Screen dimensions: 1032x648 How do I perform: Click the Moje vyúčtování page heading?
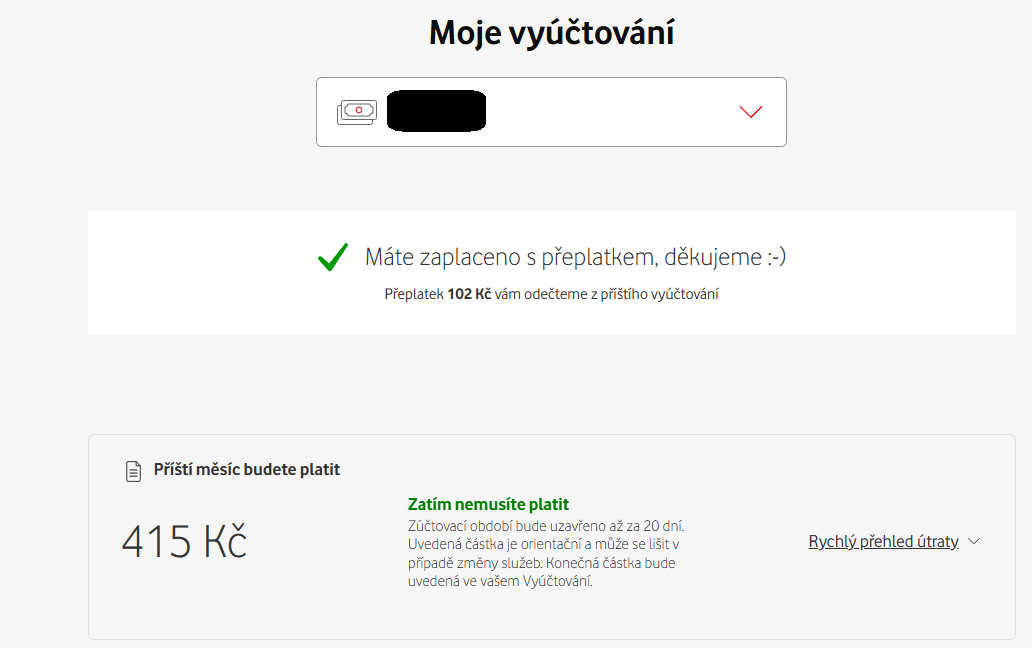click(552, 32)
